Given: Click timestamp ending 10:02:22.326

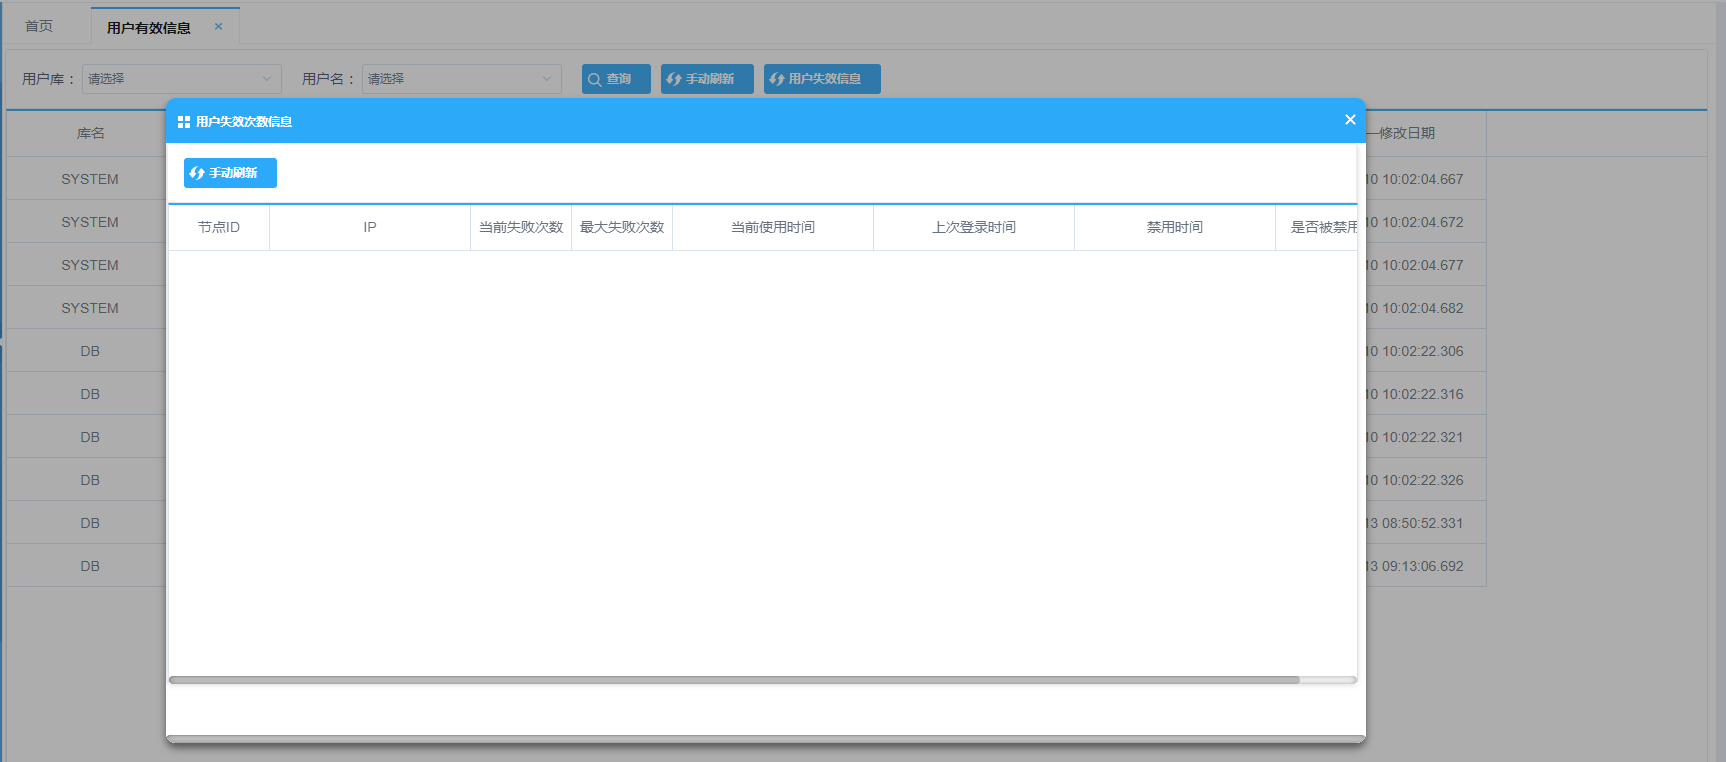Looking at the screenshot, I should (x=1415, y=480).
